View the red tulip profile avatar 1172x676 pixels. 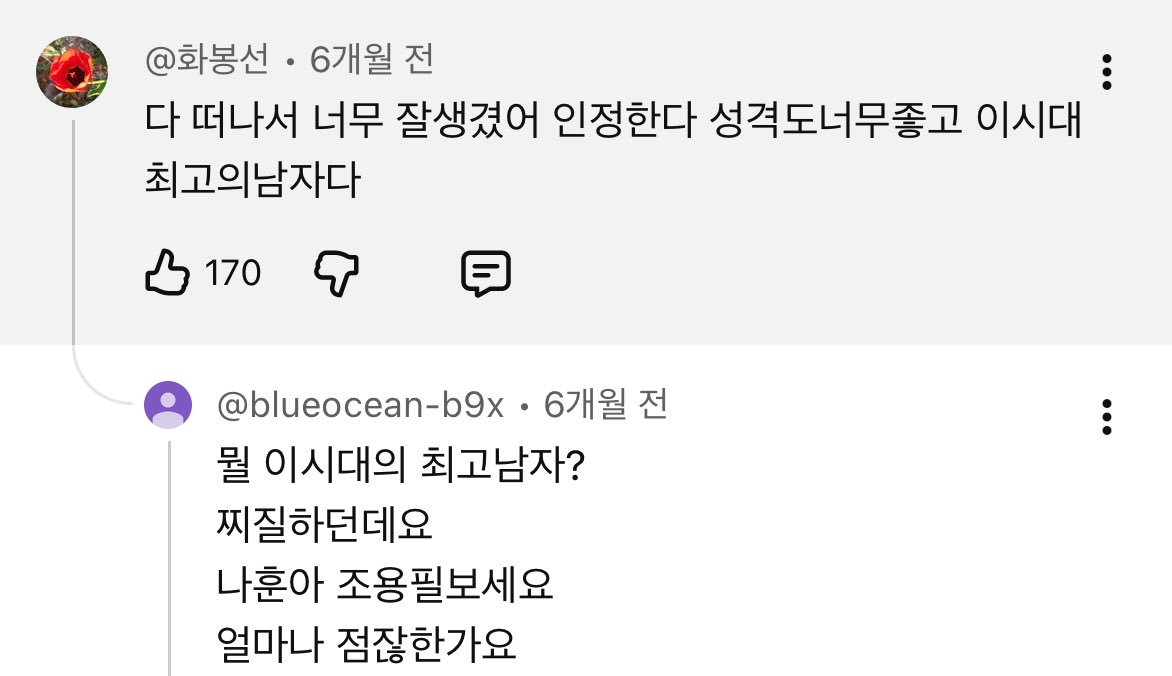point(72,72)
